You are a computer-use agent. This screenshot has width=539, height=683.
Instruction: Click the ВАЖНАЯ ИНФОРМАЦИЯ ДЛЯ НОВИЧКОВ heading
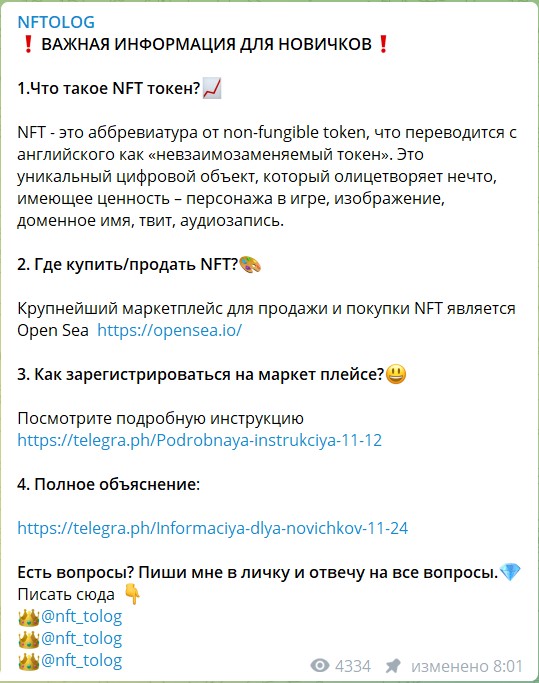pyautogui.click(x=206, y=44)
